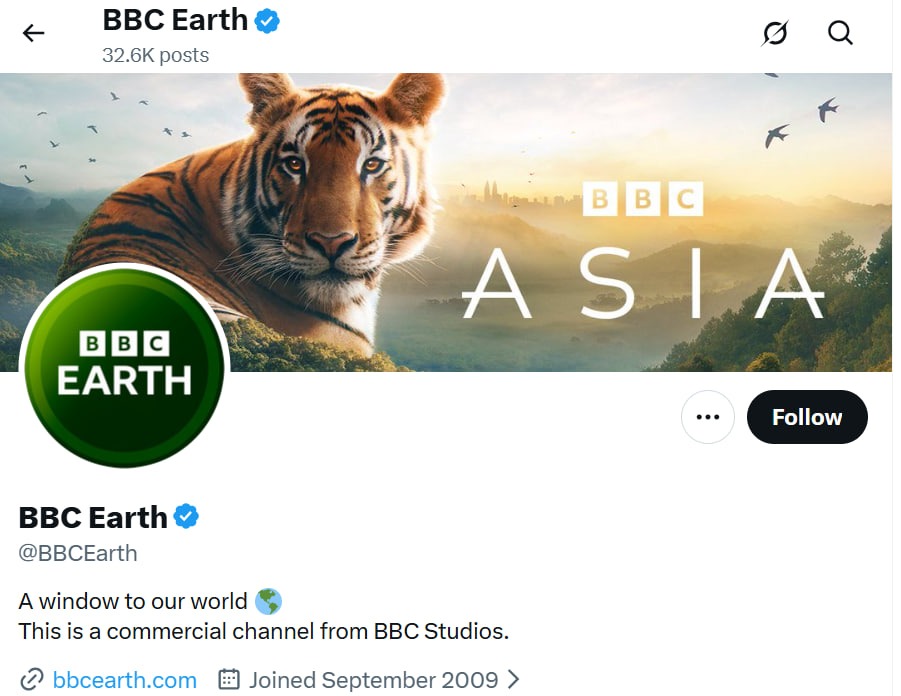
Task: Click the Grok slashed-circle icon
Action: (x=774, y=33)
